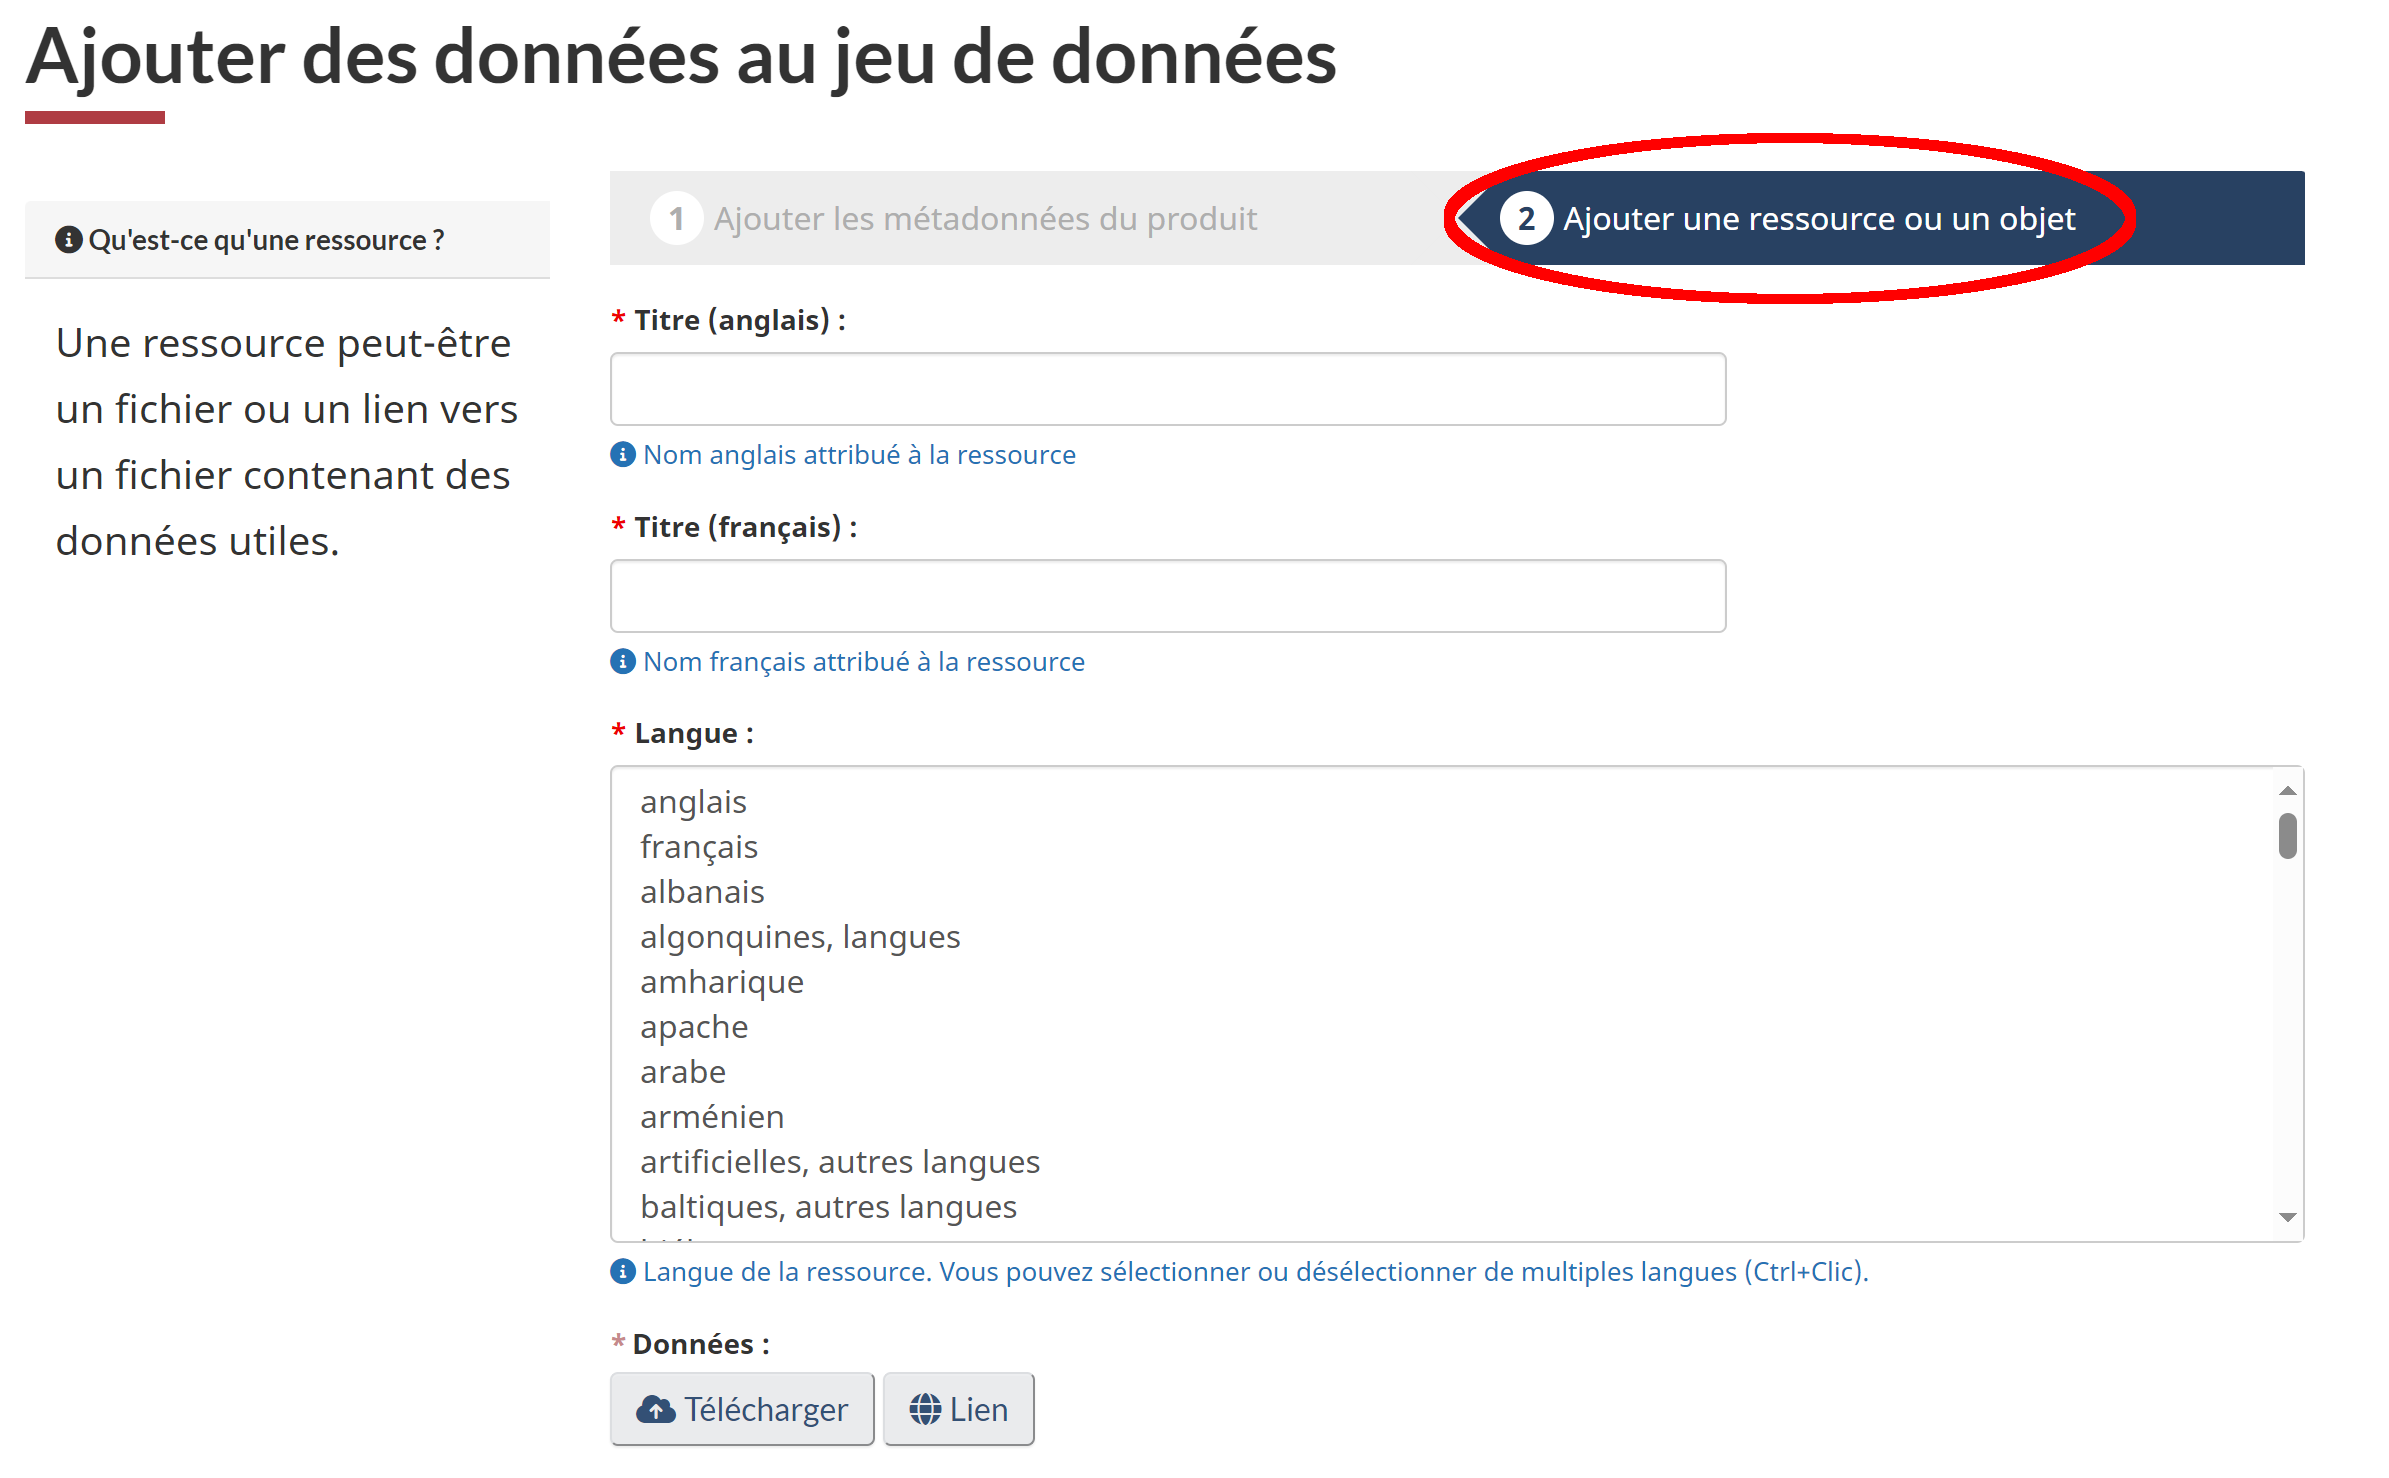Click the Télécharger upload button
This screenshot has width=2389, height=1478.
pos(742,1409)
